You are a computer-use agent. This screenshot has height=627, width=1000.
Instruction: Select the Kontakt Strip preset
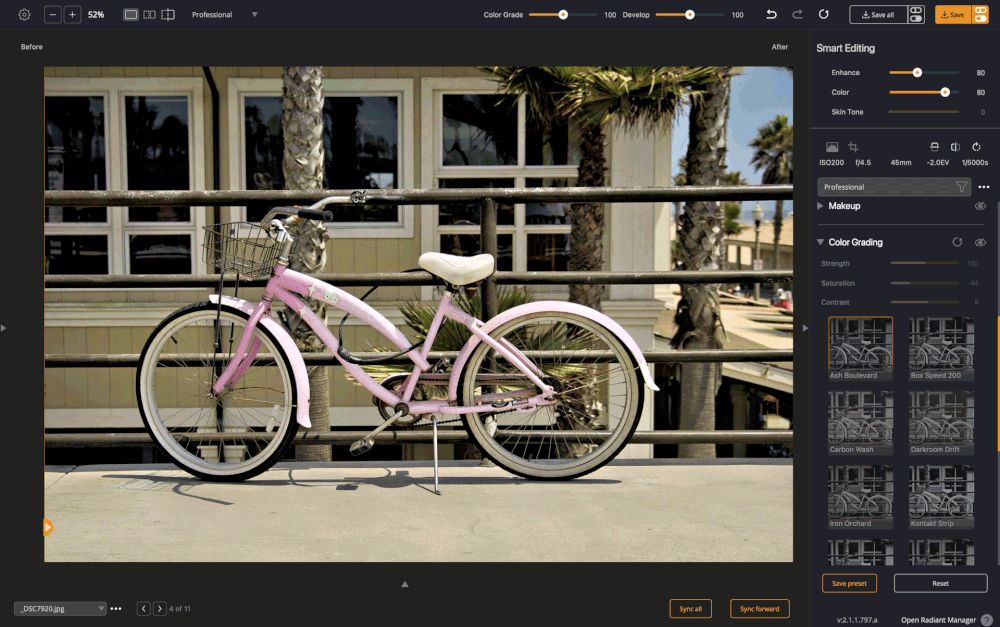click(x=941, y=497)
